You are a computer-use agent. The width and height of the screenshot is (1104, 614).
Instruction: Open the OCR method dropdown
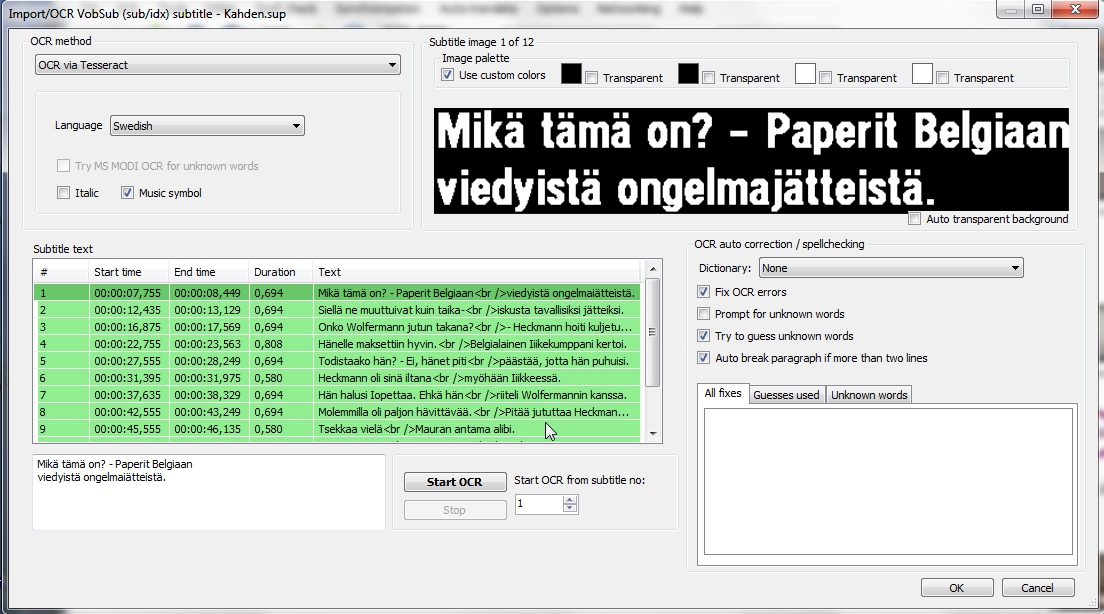(x=218, y=65)
